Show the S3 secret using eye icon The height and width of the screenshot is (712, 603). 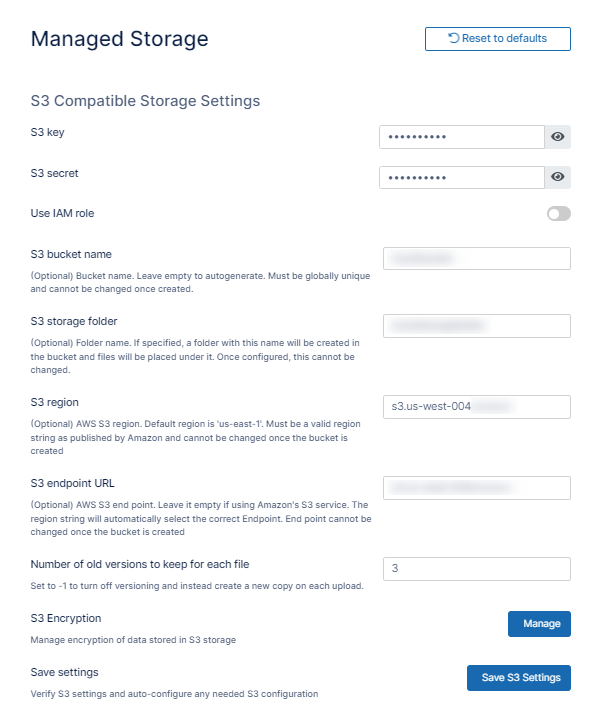tap(558, 177)
